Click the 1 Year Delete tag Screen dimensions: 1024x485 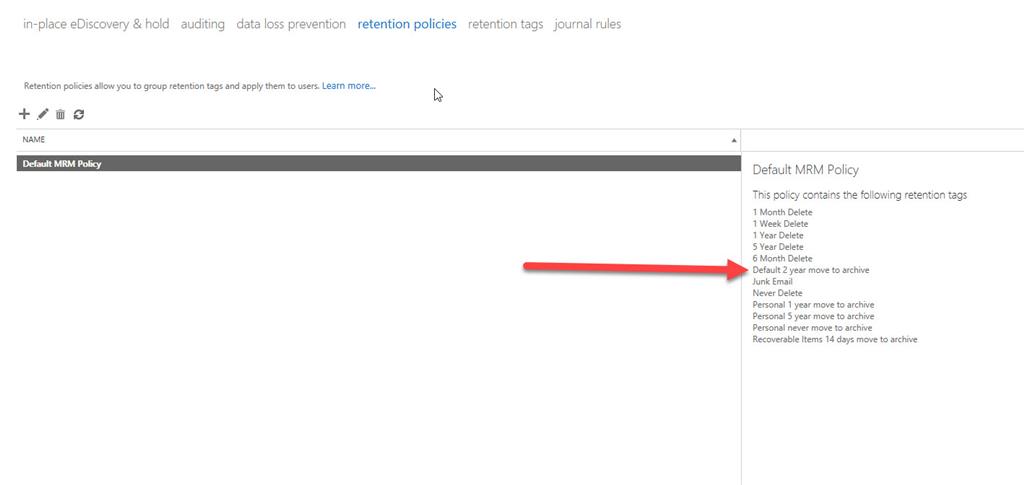[778, 235]
